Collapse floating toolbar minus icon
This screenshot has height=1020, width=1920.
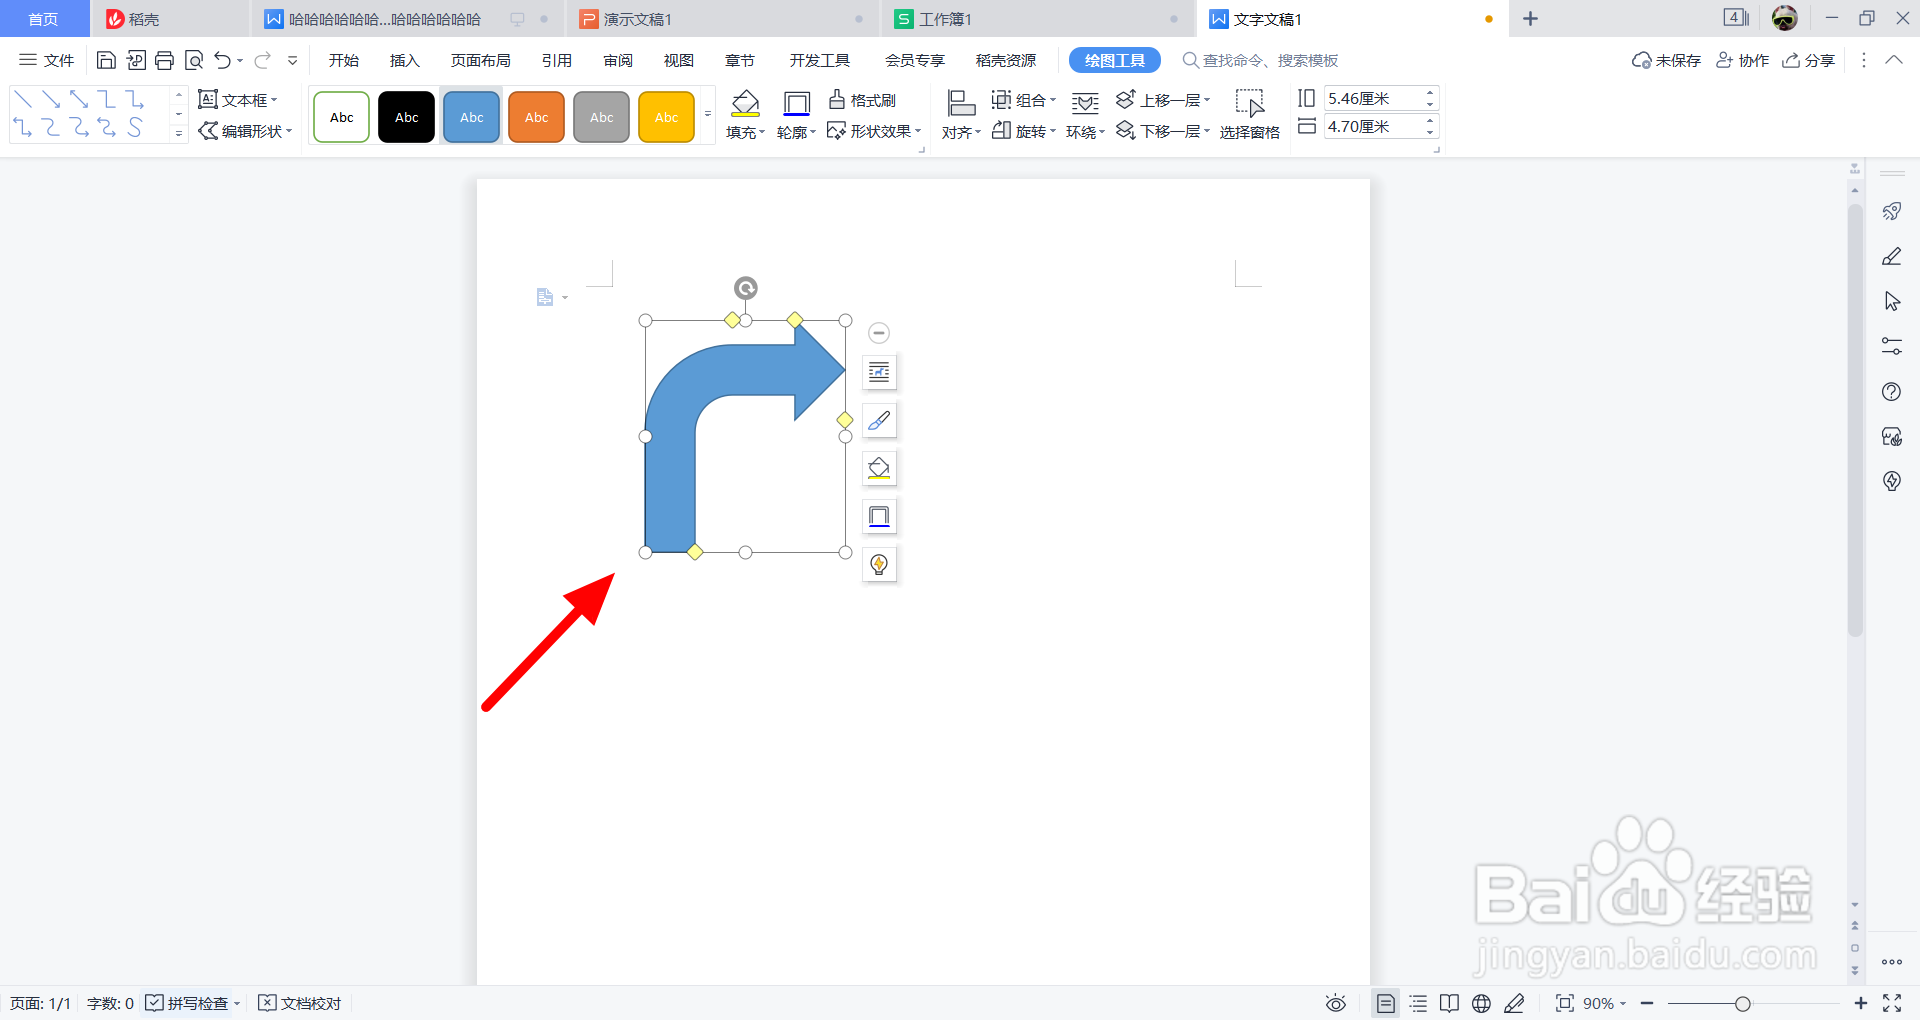[879, 333]
